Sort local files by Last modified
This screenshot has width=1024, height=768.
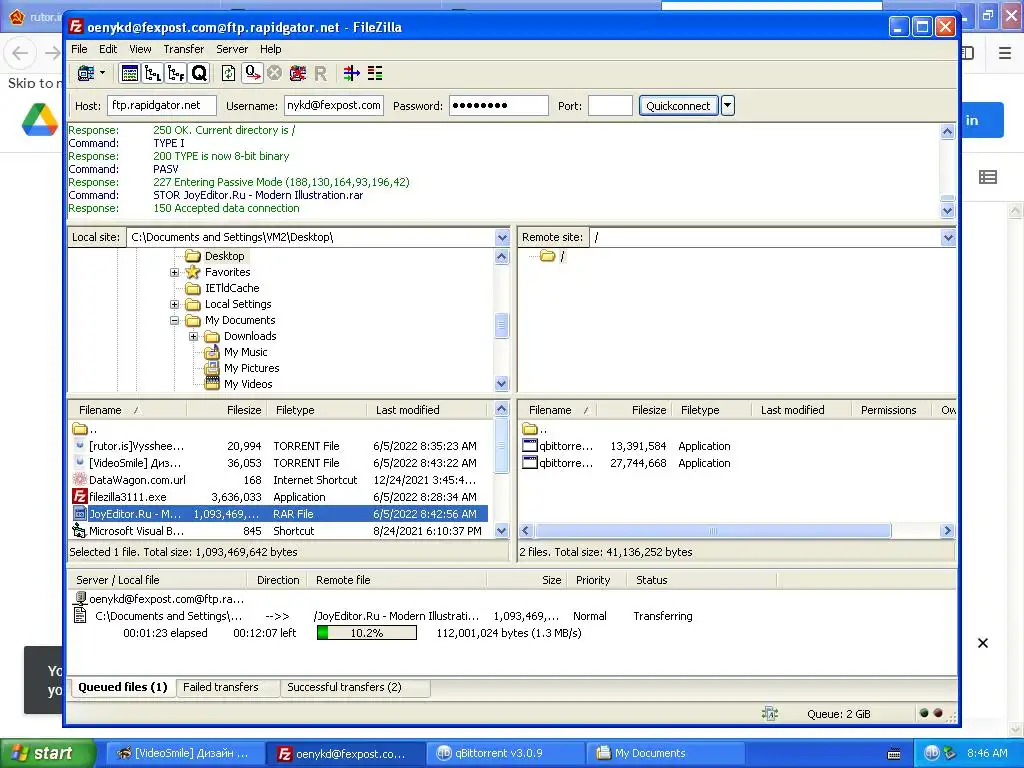(x=427, y=410)
